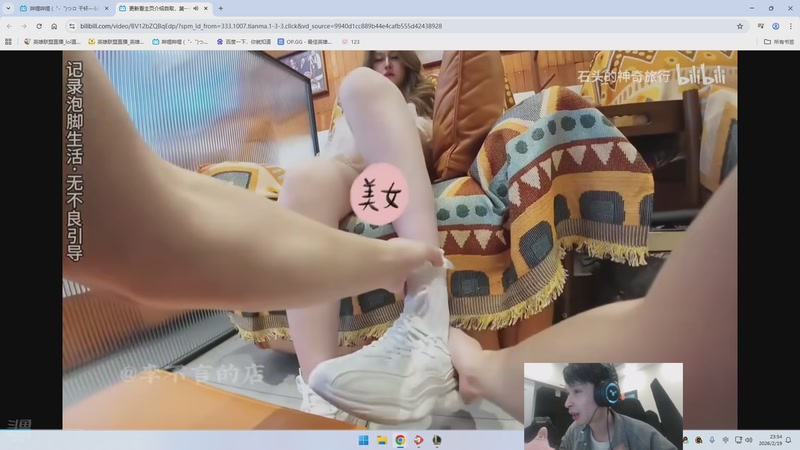Mute the tab audio speaker icon

(196, 8)
